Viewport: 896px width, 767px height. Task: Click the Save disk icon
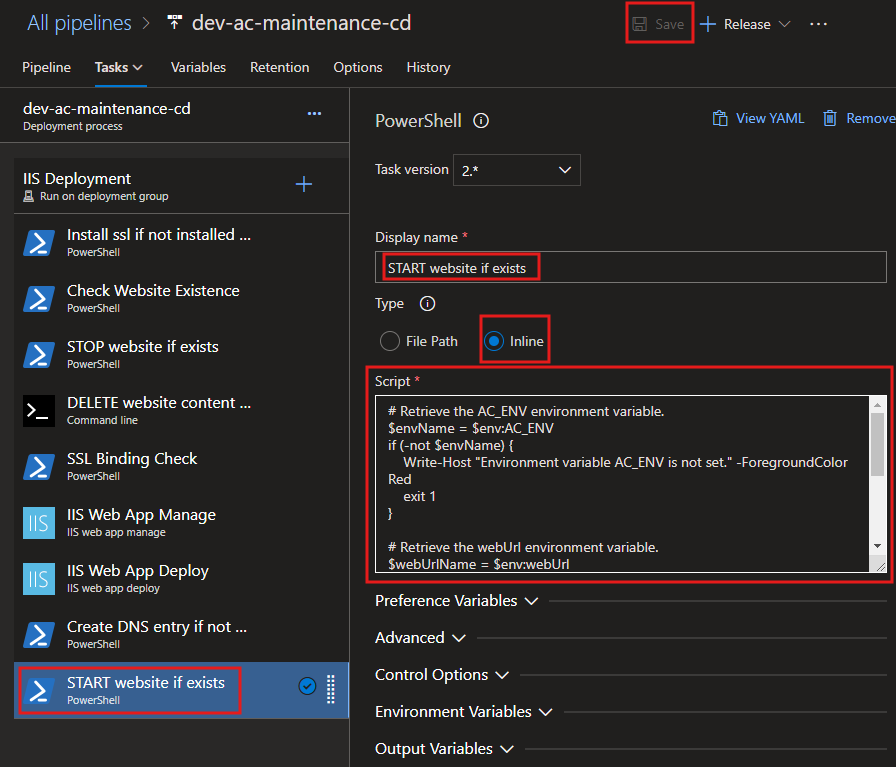tap(639, 24)
